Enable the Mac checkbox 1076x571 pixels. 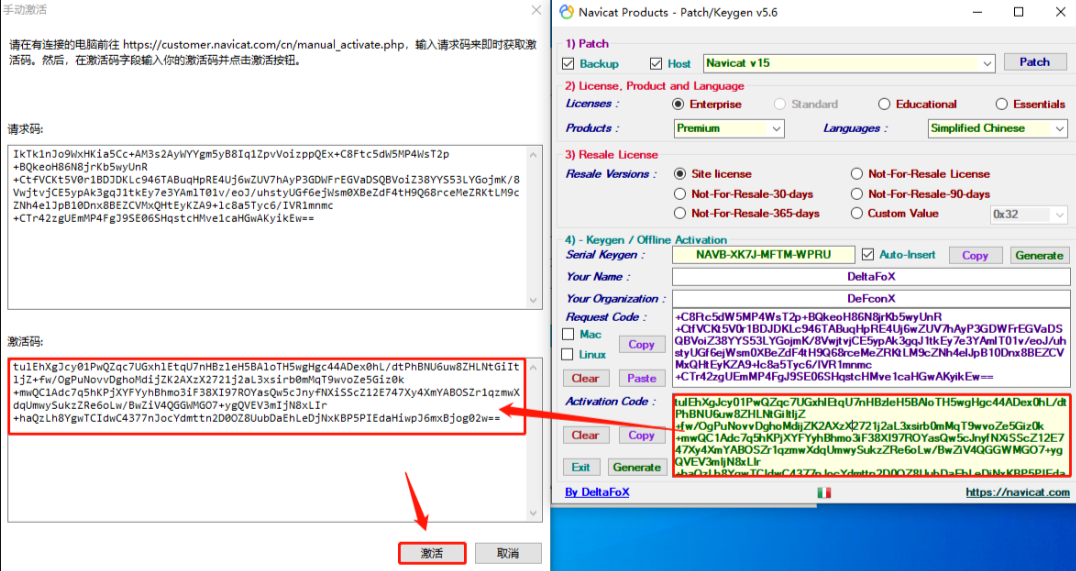[x=569, y=334]
